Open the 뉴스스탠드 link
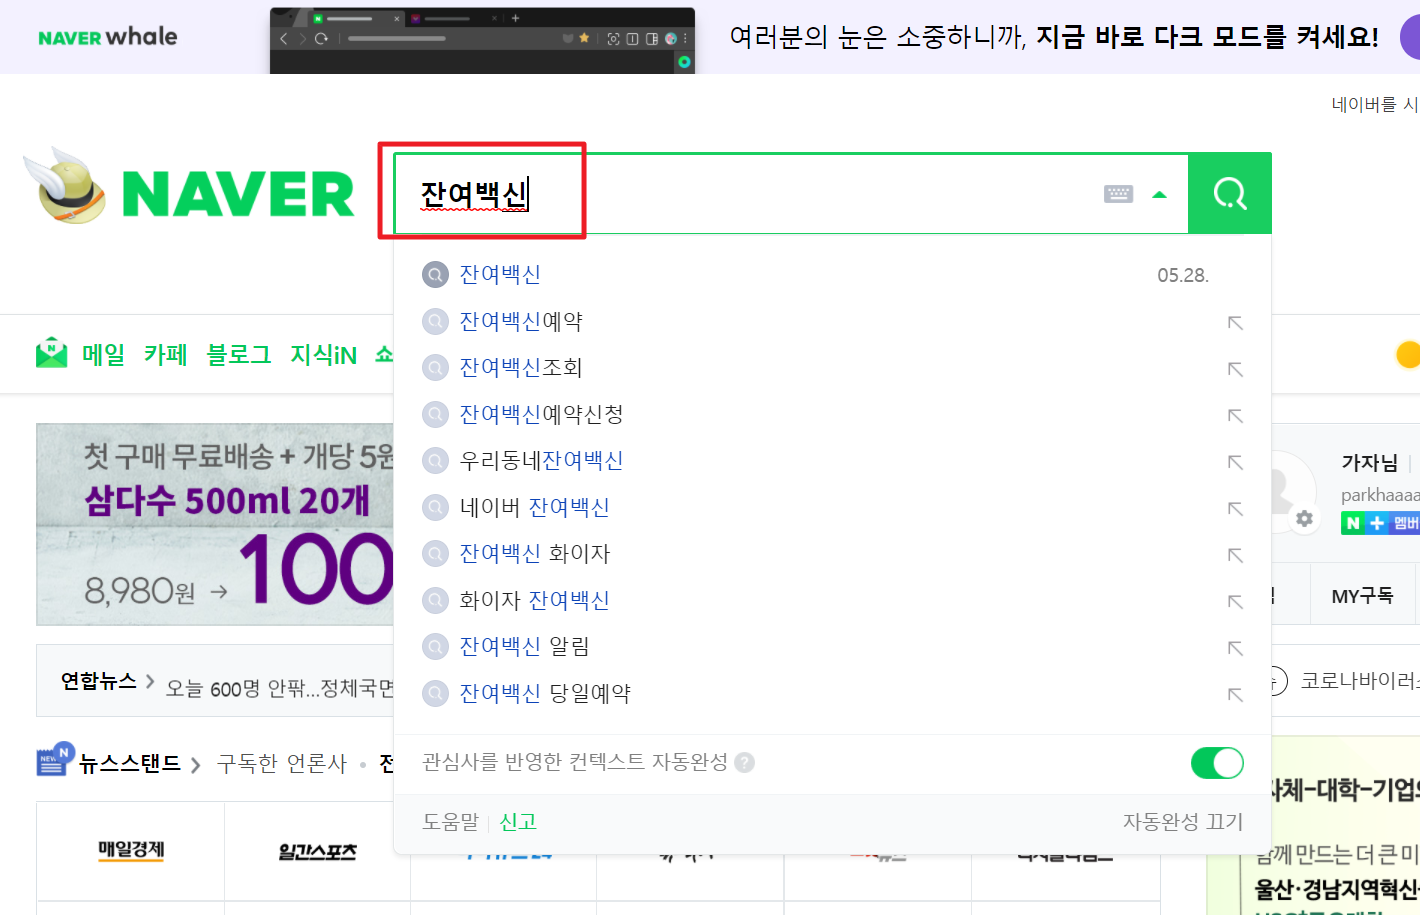The width and height of the screenshot is (1420, 915). (x=130, y=764)
